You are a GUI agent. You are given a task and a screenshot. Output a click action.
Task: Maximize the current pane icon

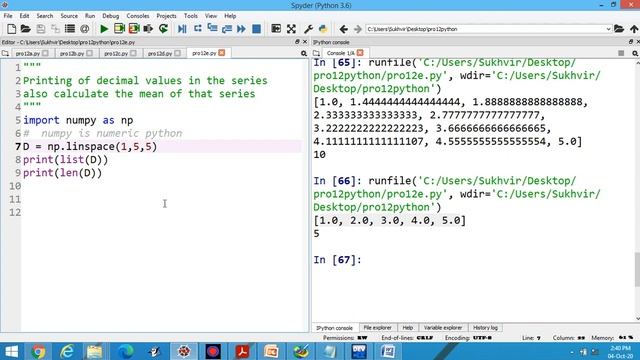pyautogui.click(x=276, y=29)
